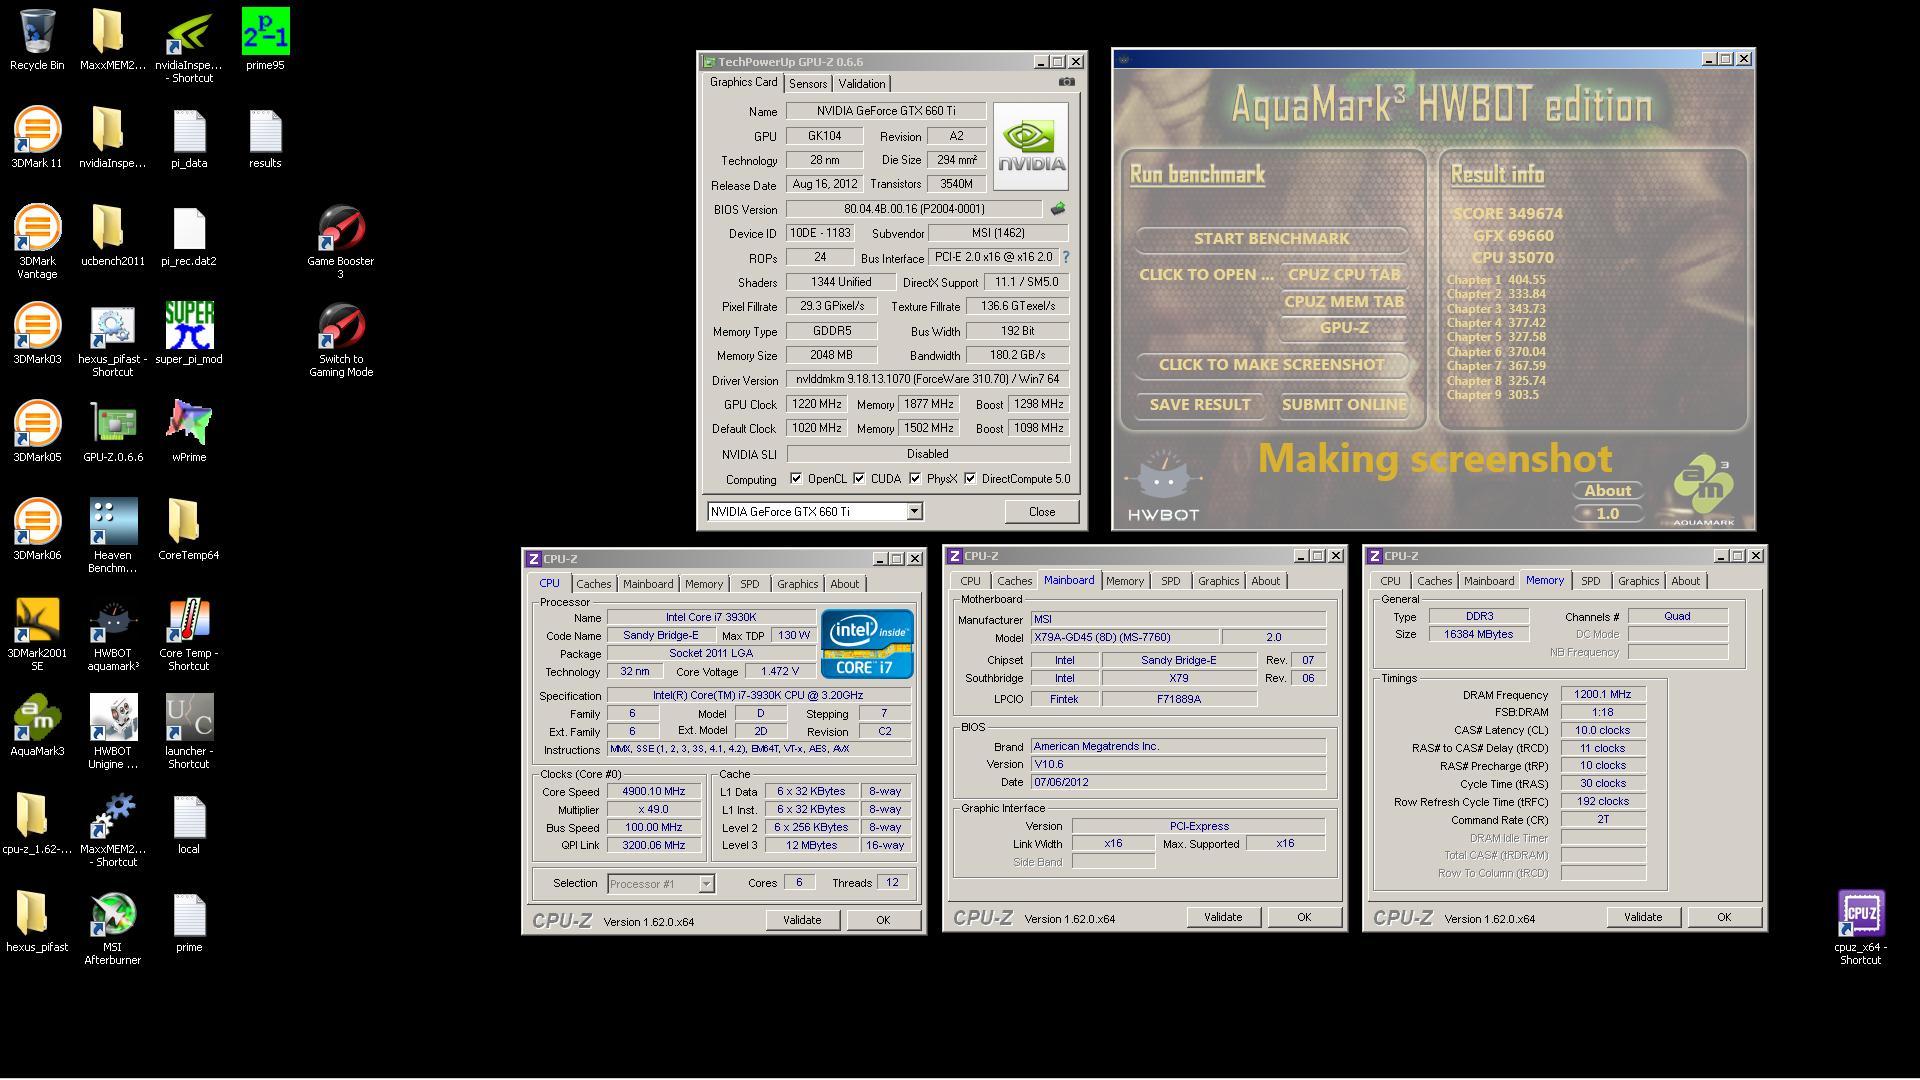Click the bus interface question mark in GPU-Z

(1065, 257)
